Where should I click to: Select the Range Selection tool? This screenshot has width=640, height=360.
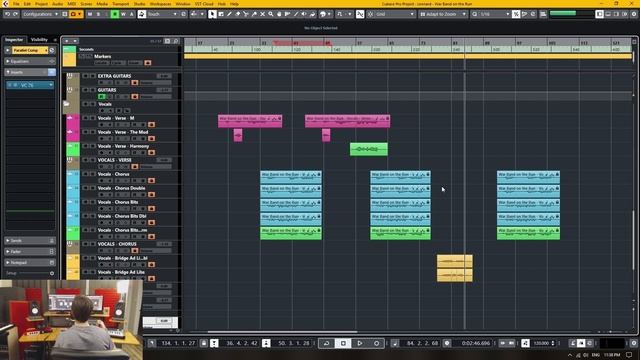coord(221,14)
